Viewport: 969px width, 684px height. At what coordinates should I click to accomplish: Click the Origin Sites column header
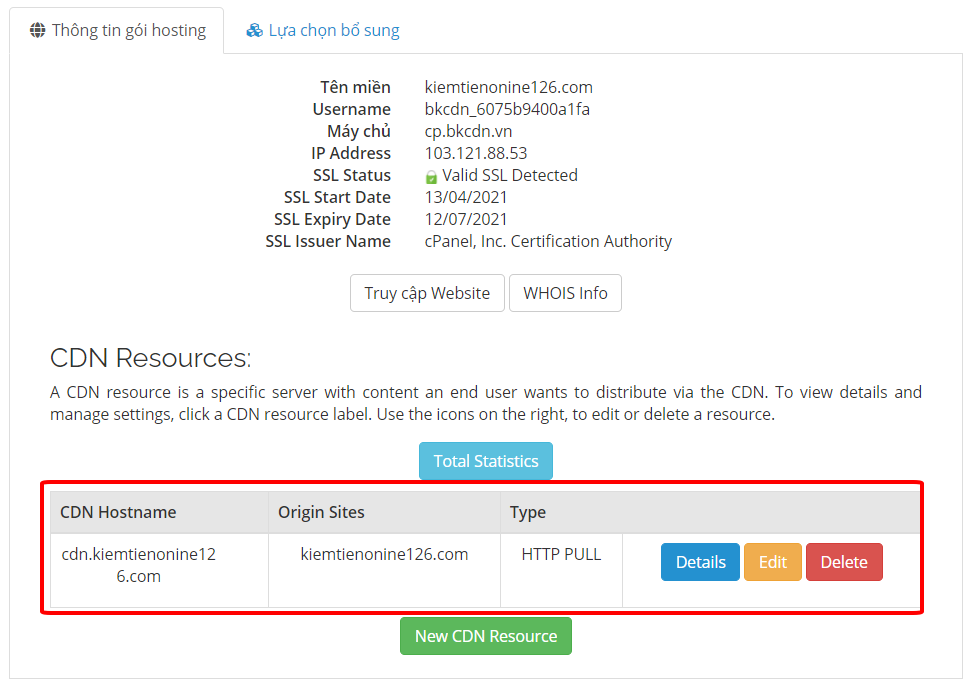click(x=321, y=512)
